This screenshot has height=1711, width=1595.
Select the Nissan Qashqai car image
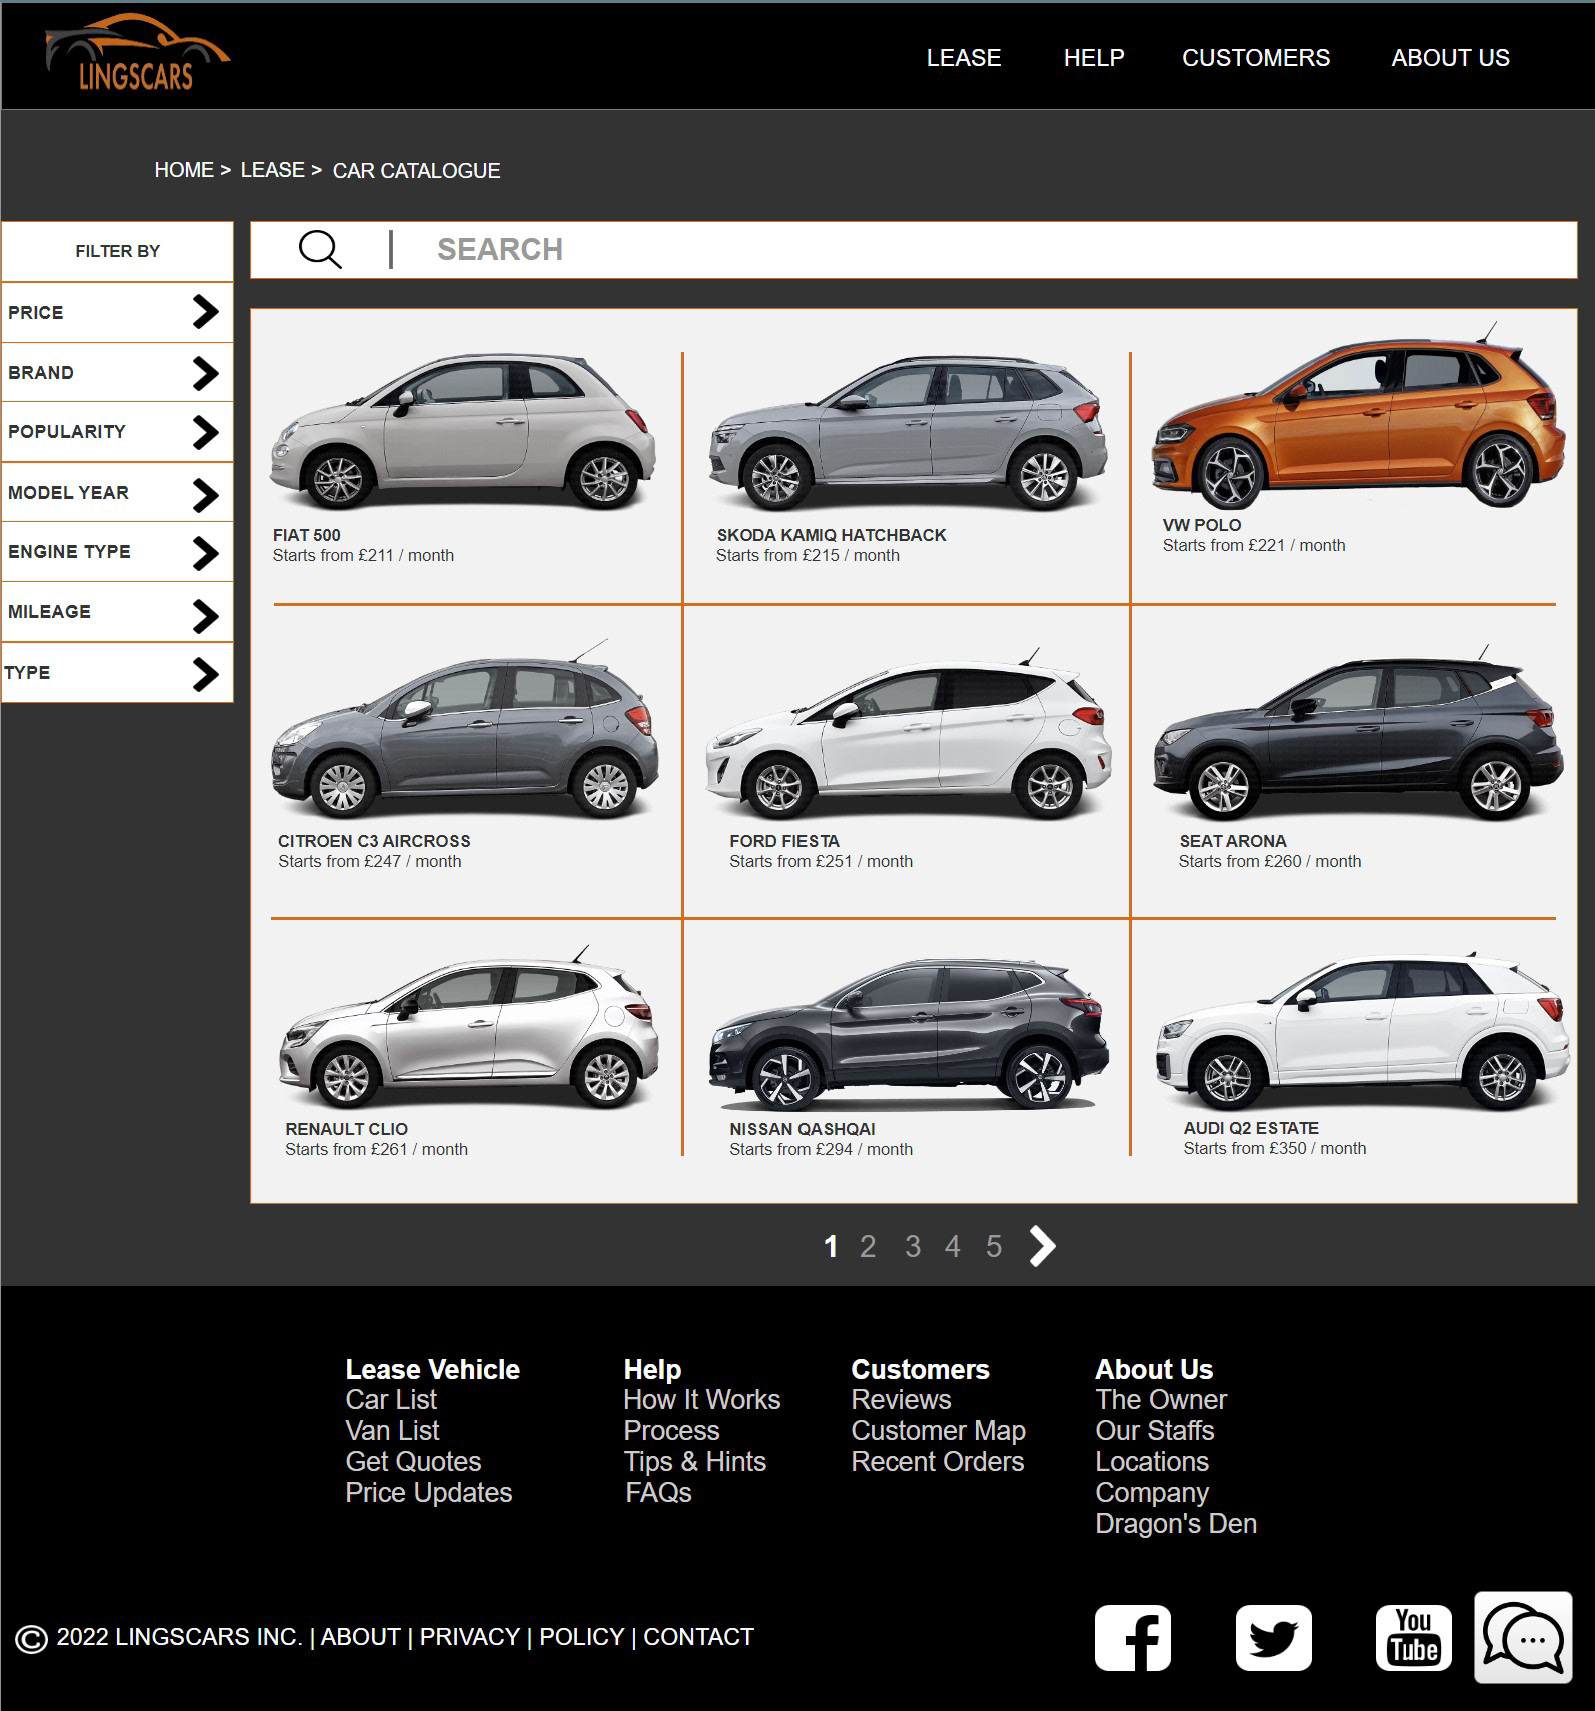(x=908, y=1034)
